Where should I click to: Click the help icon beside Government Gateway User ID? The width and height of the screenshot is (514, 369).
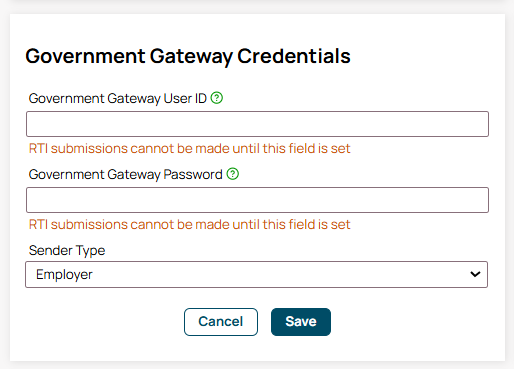tap(217, 98)
